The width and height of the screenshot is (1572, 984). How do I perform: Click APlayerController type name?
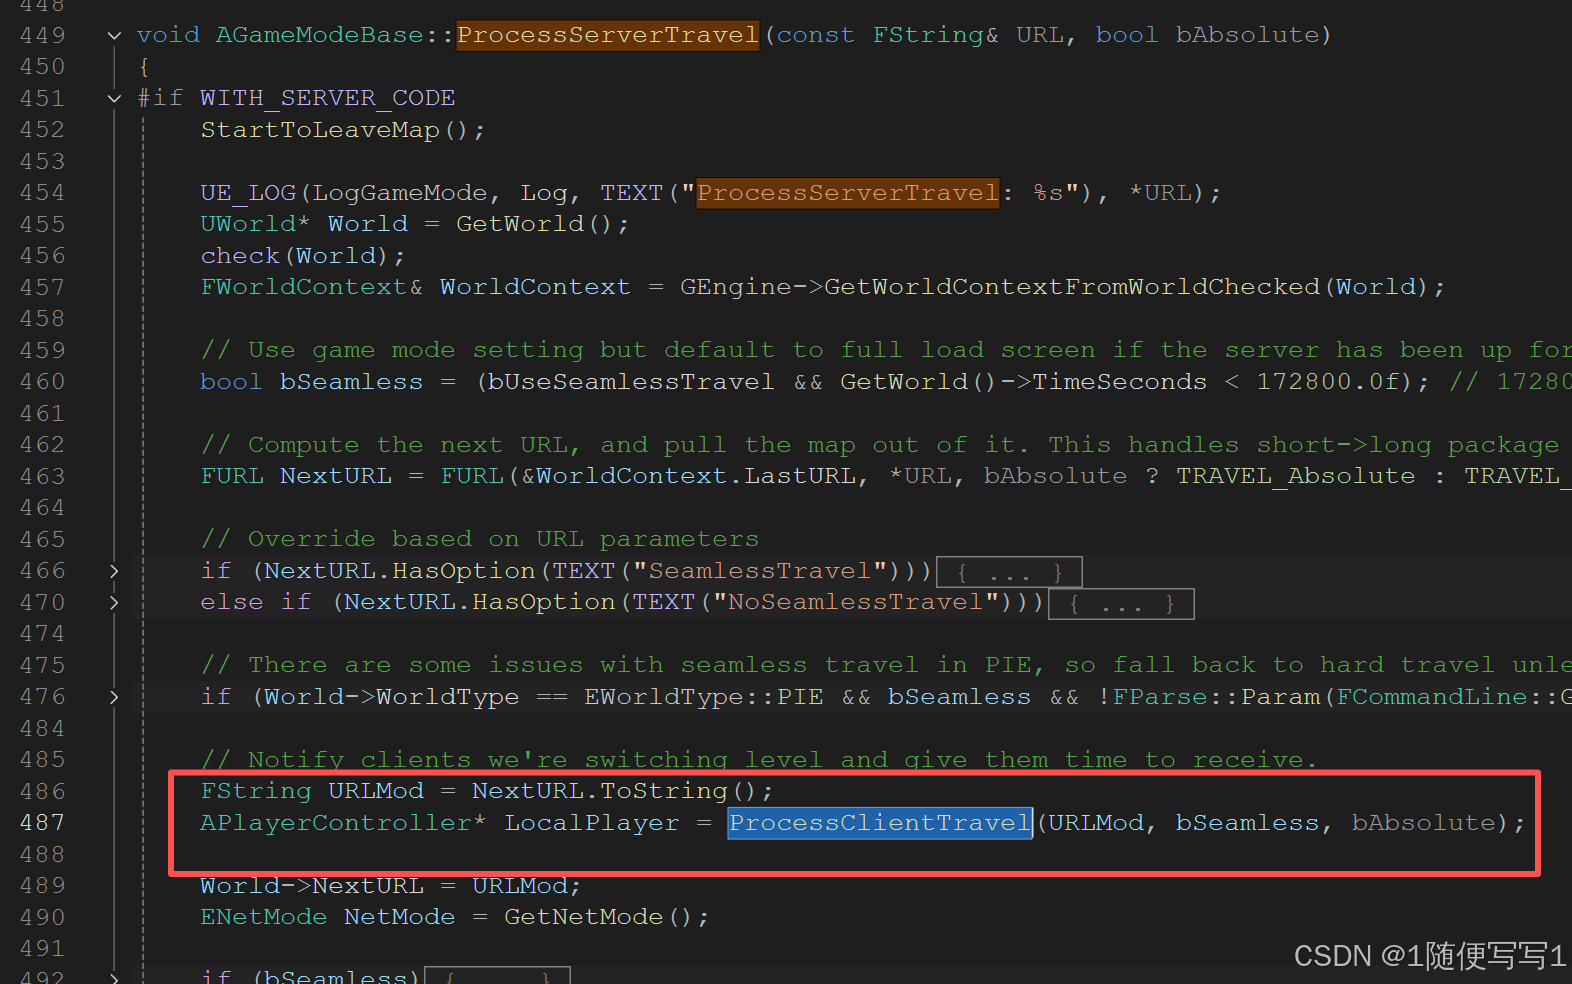point(335,823)
